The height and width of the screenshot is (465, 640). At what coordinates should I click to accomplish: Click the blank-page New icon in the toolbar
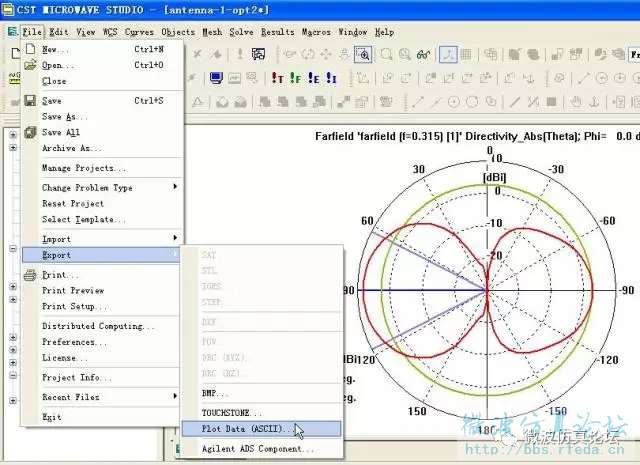(16, 53)
